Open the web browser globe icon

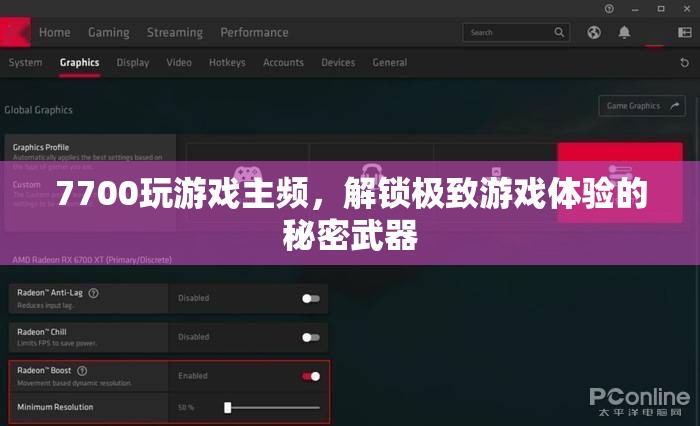pos(594,32)
